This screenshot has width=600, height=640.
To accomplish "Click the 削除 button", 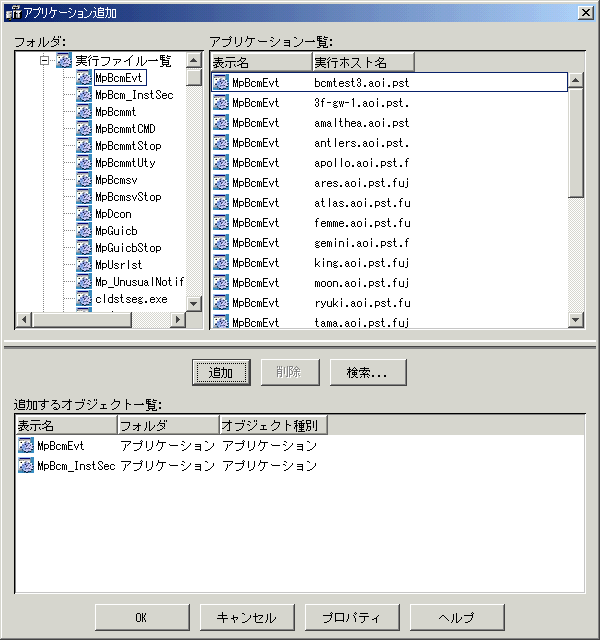I will (x=290, y=372).
